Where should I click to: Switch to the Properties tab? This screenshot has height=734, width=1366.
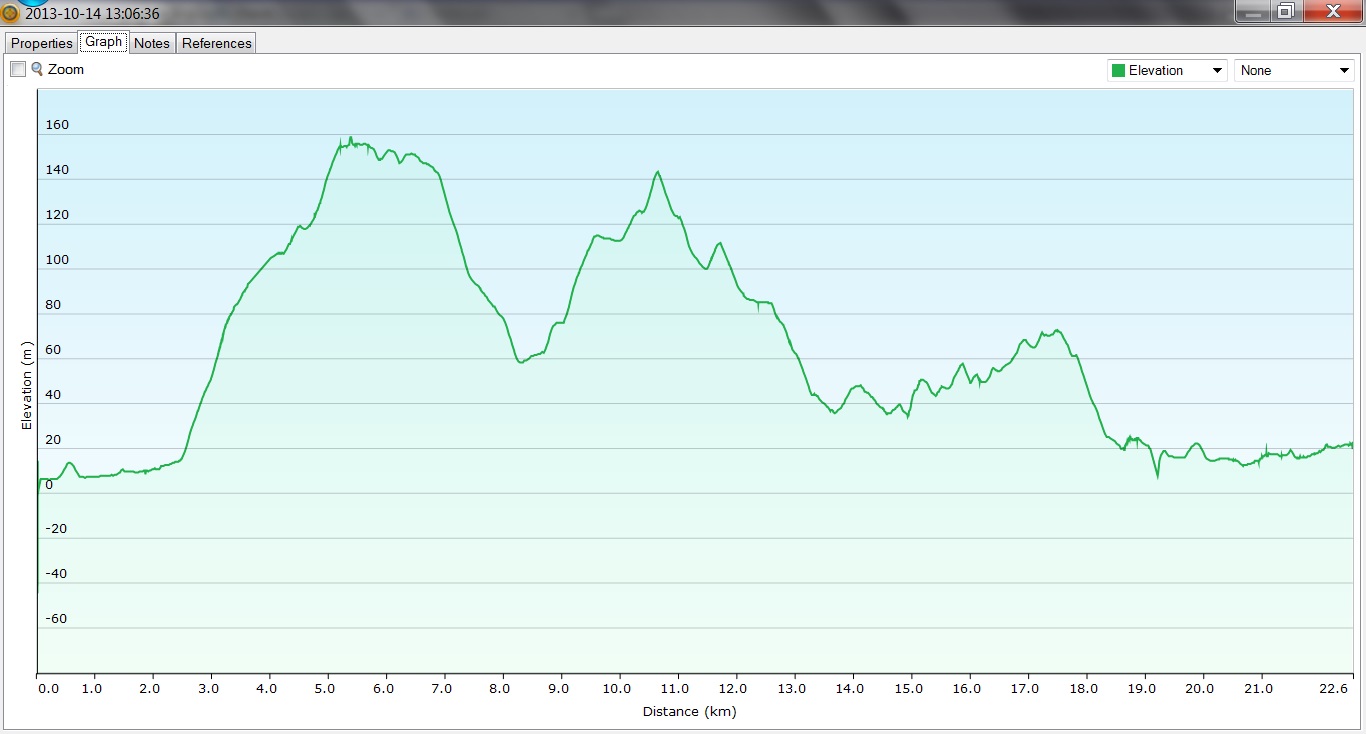coord(41,43)
